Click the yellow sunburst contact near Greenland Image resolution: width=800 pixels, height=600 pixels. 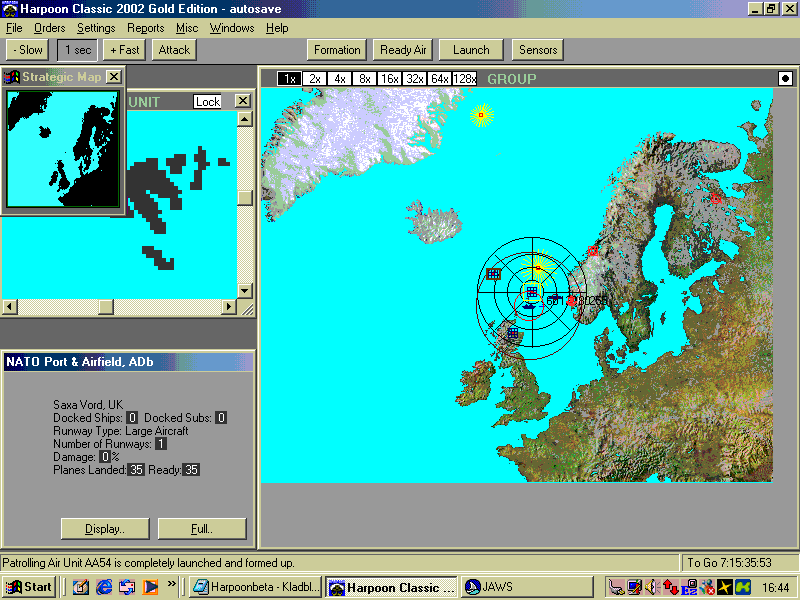(x=481, y=115)
